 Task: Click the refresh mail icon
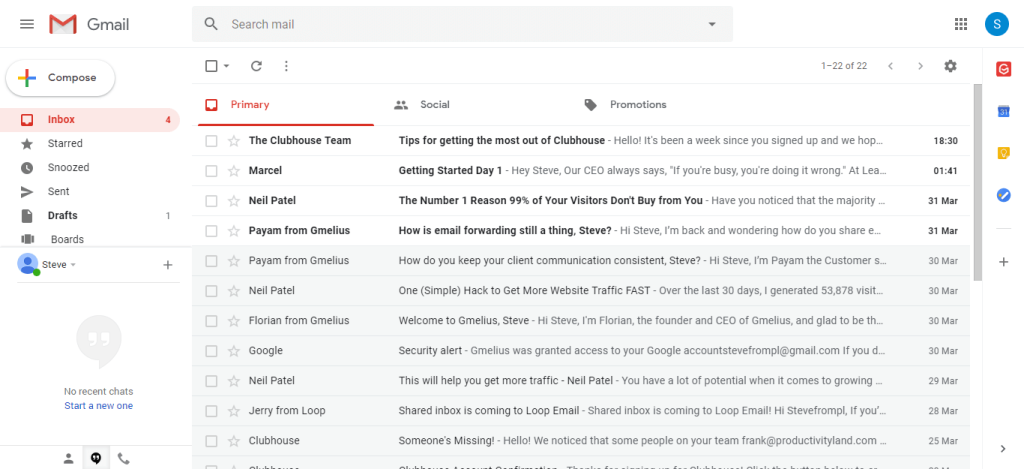[256, 66]
